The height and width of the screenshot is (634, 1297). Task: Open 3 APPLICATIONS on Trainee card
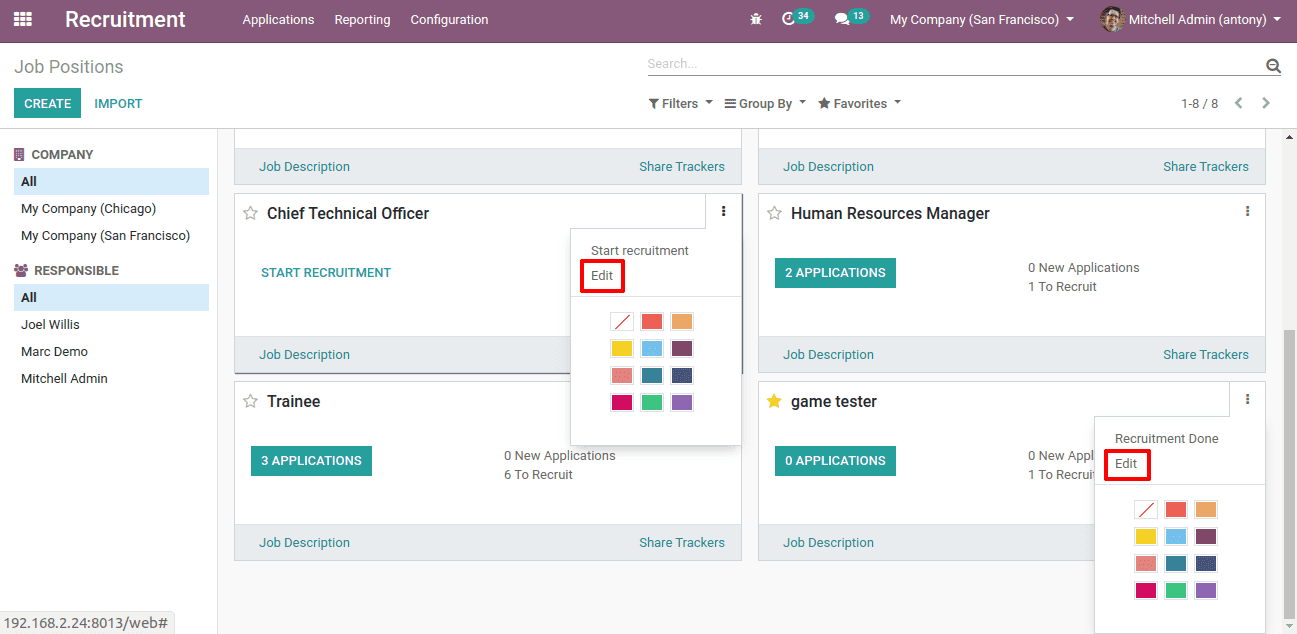(311, 461)
